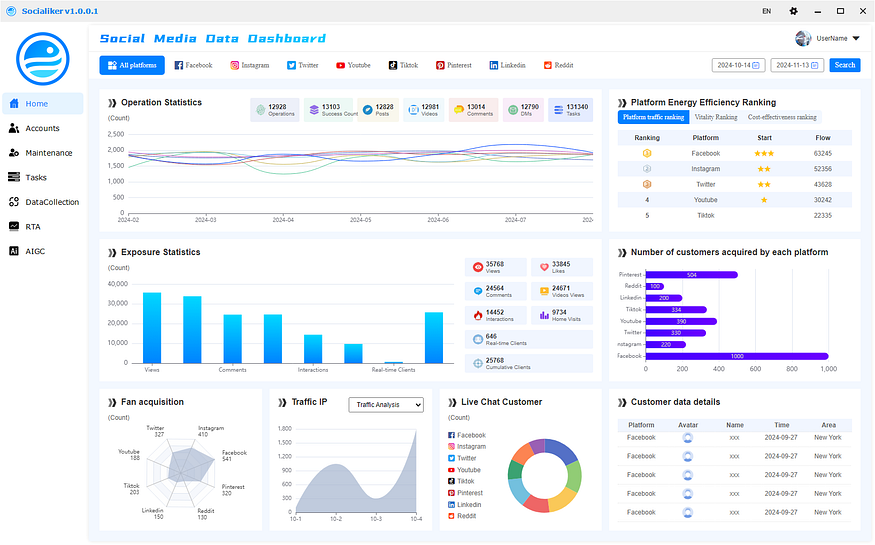Expand the Traffic Analysis dropdown
This screenshot has width=875, height=545.
[386, 404]
